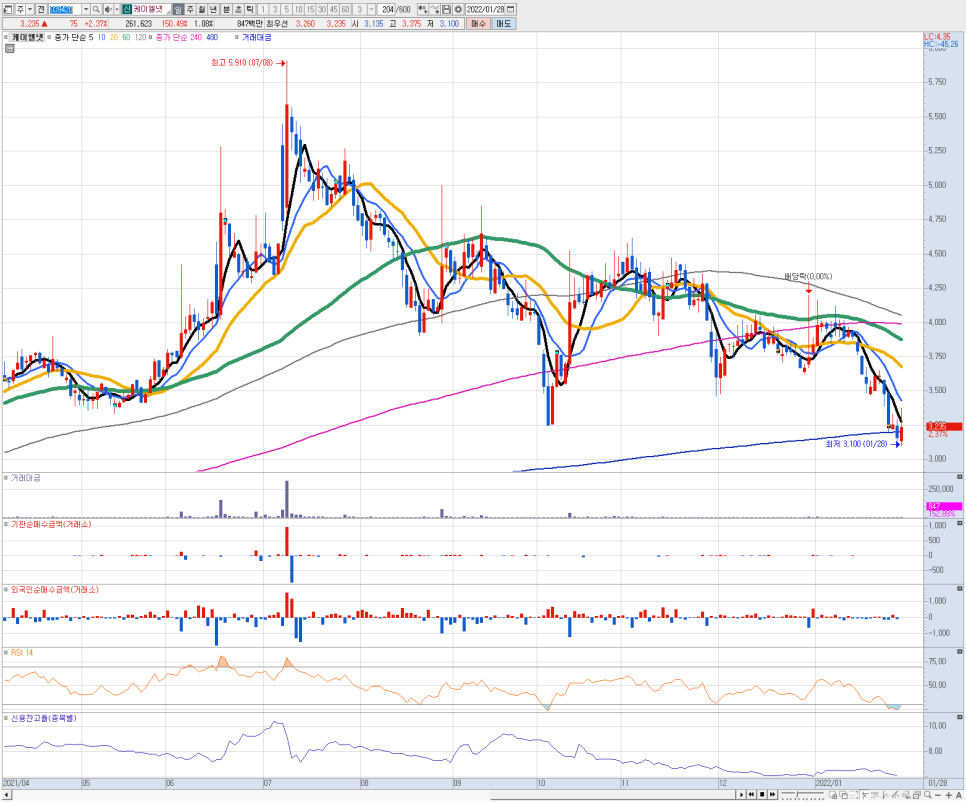Open the stock code search magnifier
Viewport: 966px width, 802px height.
[x=96, y=9]
